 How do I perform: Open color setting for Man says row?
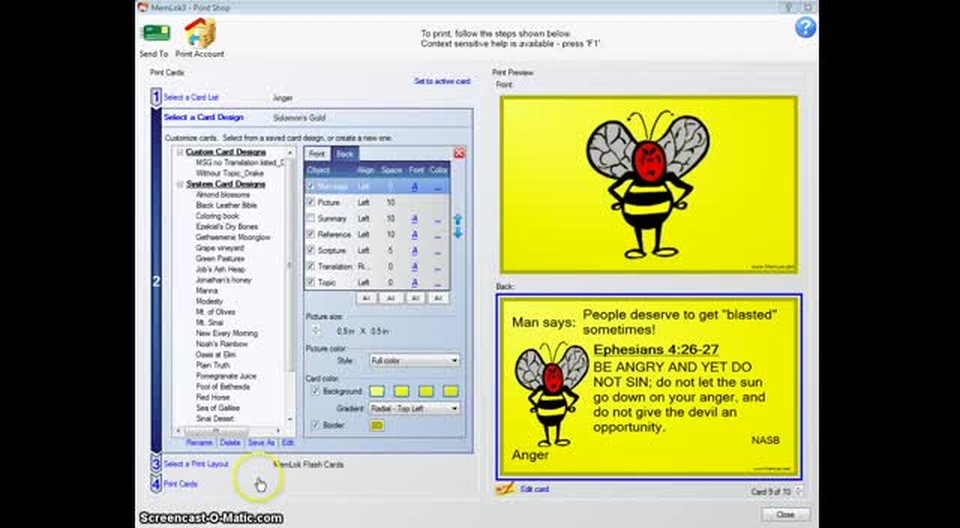click(x=437, y=186)
